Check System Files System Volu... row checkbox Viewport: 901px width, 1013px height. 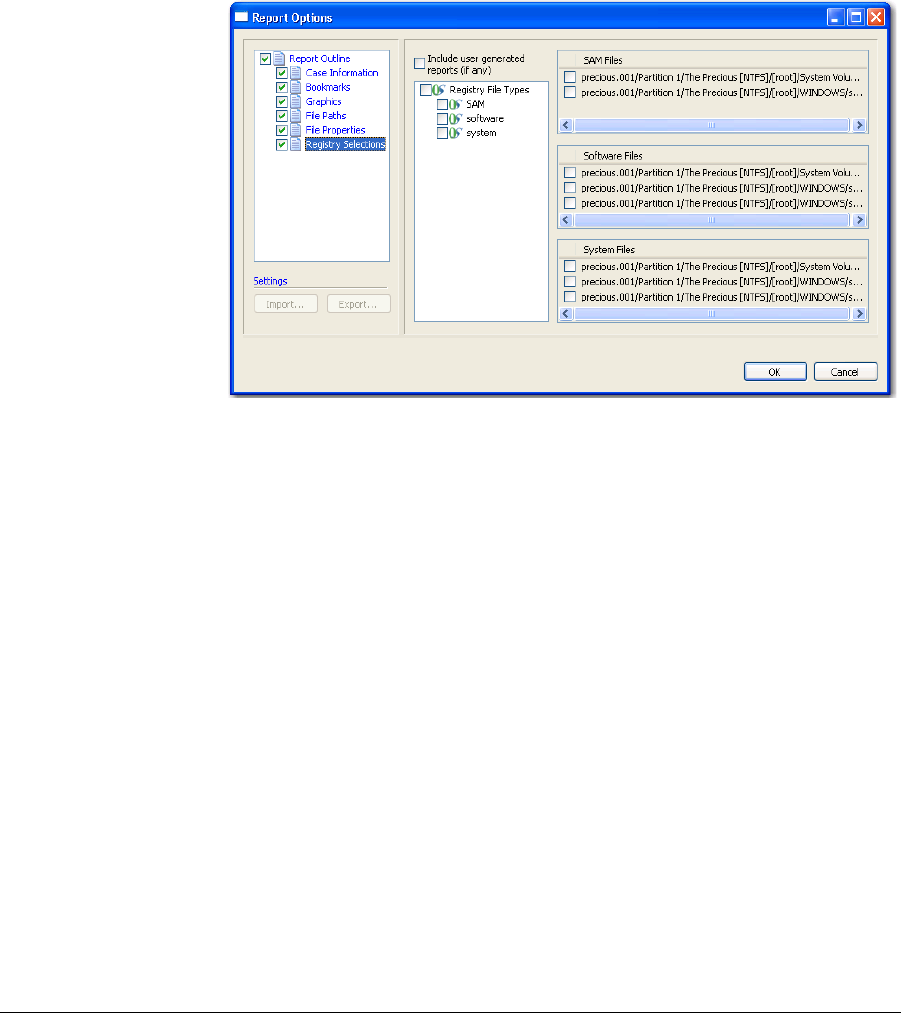tap(570, 266)
